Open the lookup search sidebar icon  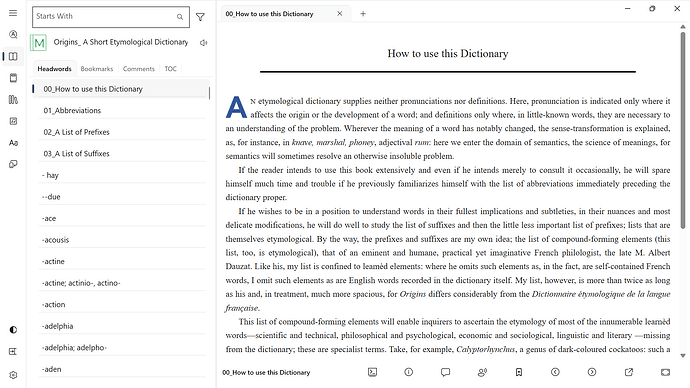(x=13, y=34)
